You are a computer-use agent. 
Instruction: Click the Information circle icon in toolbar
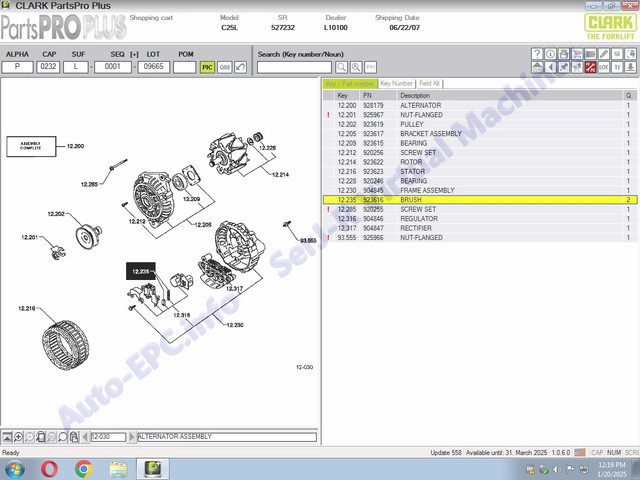pos(550,54)
